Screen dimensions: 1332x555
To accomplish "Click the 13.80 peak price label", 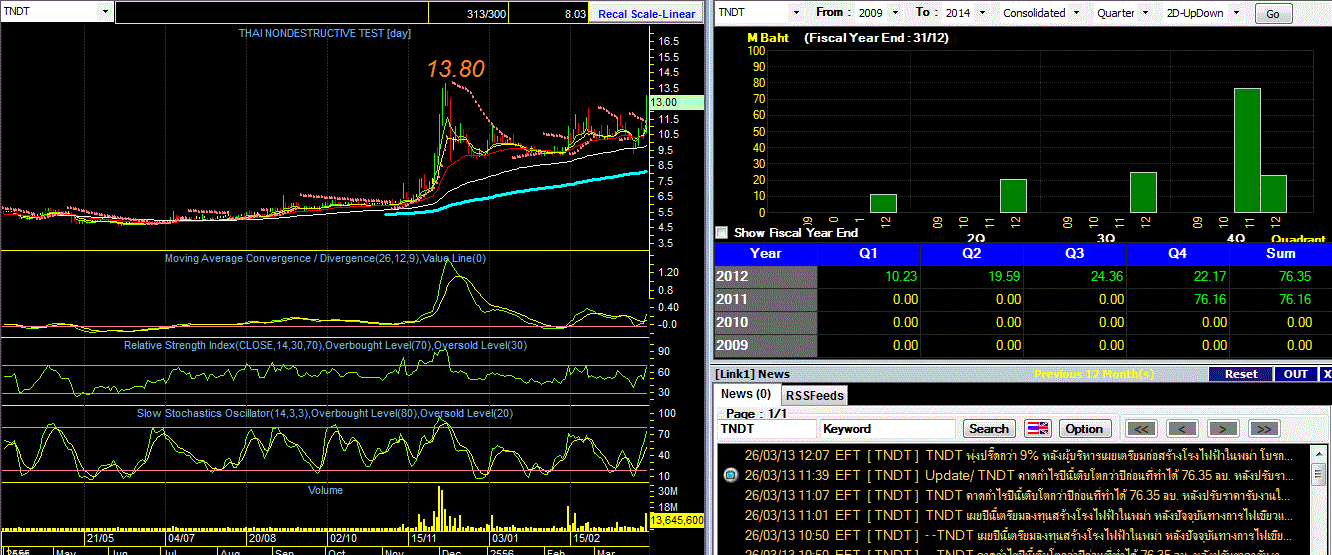I will point(456,69).
